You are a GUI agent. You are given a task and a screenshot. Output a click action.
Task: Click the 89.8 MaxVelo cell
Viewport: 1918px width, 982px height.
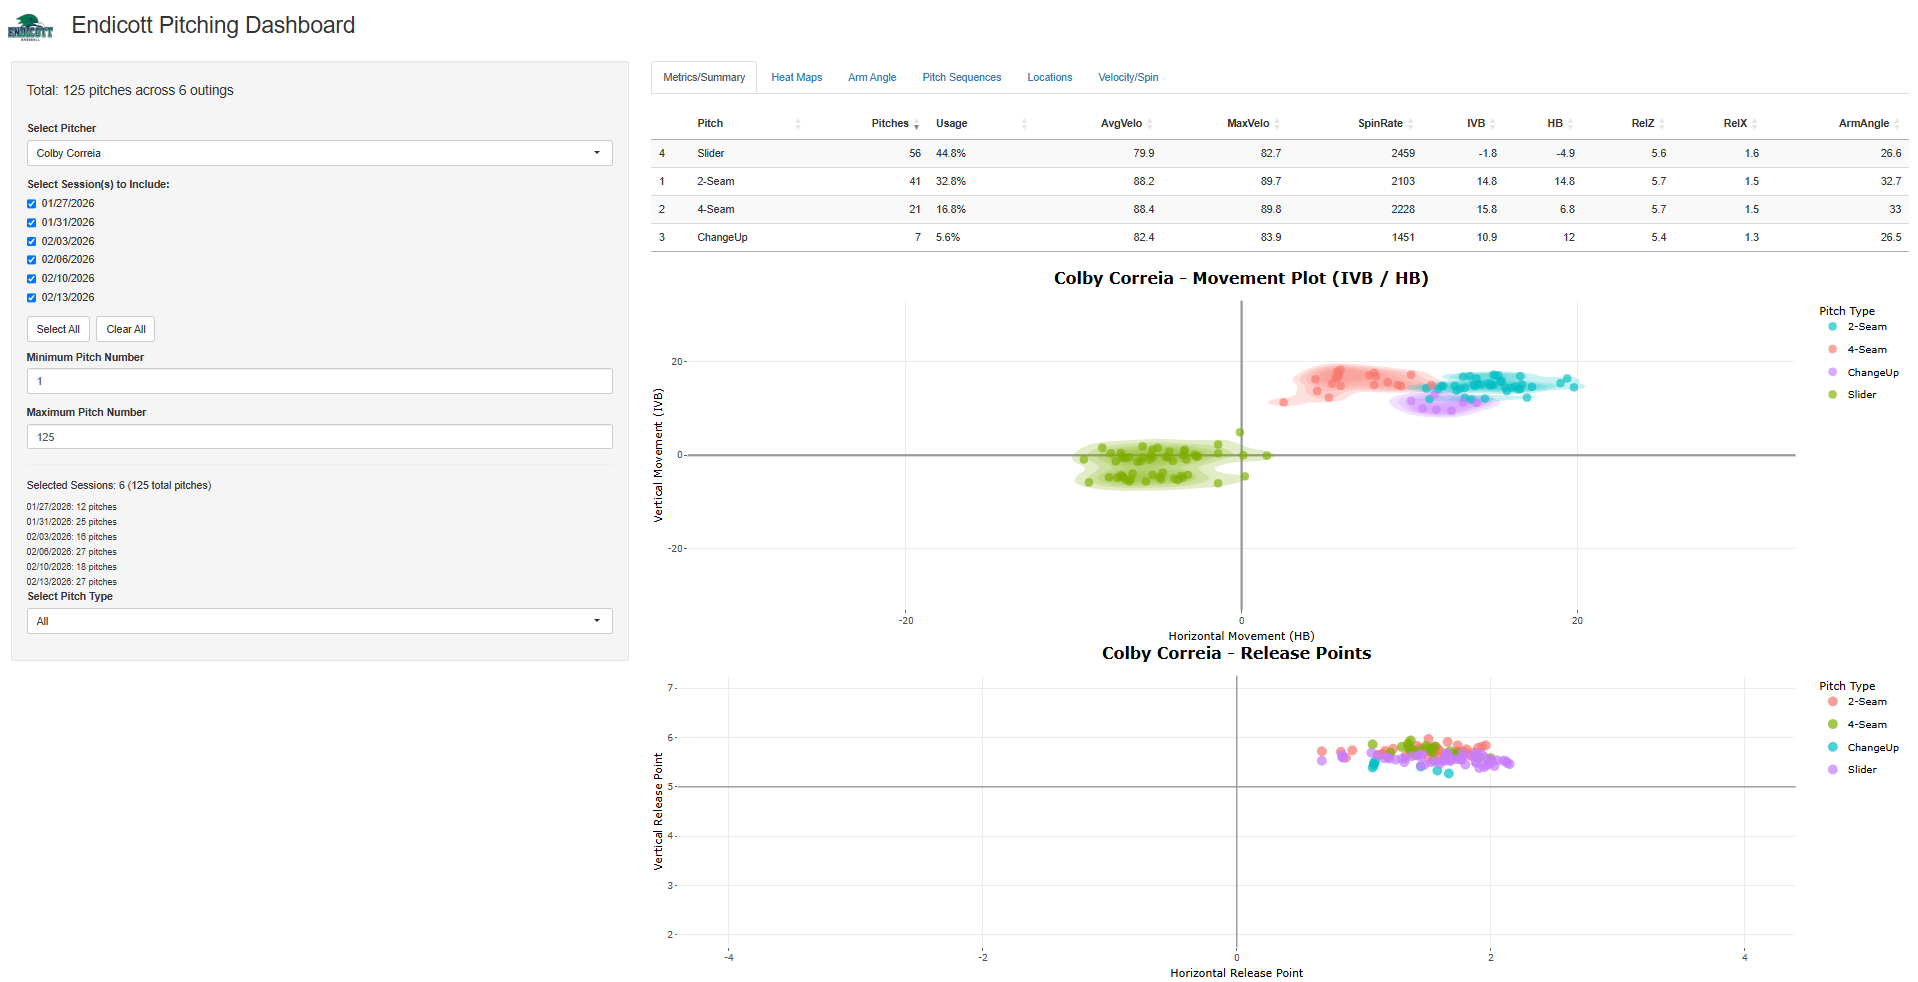click(1271, 209)
